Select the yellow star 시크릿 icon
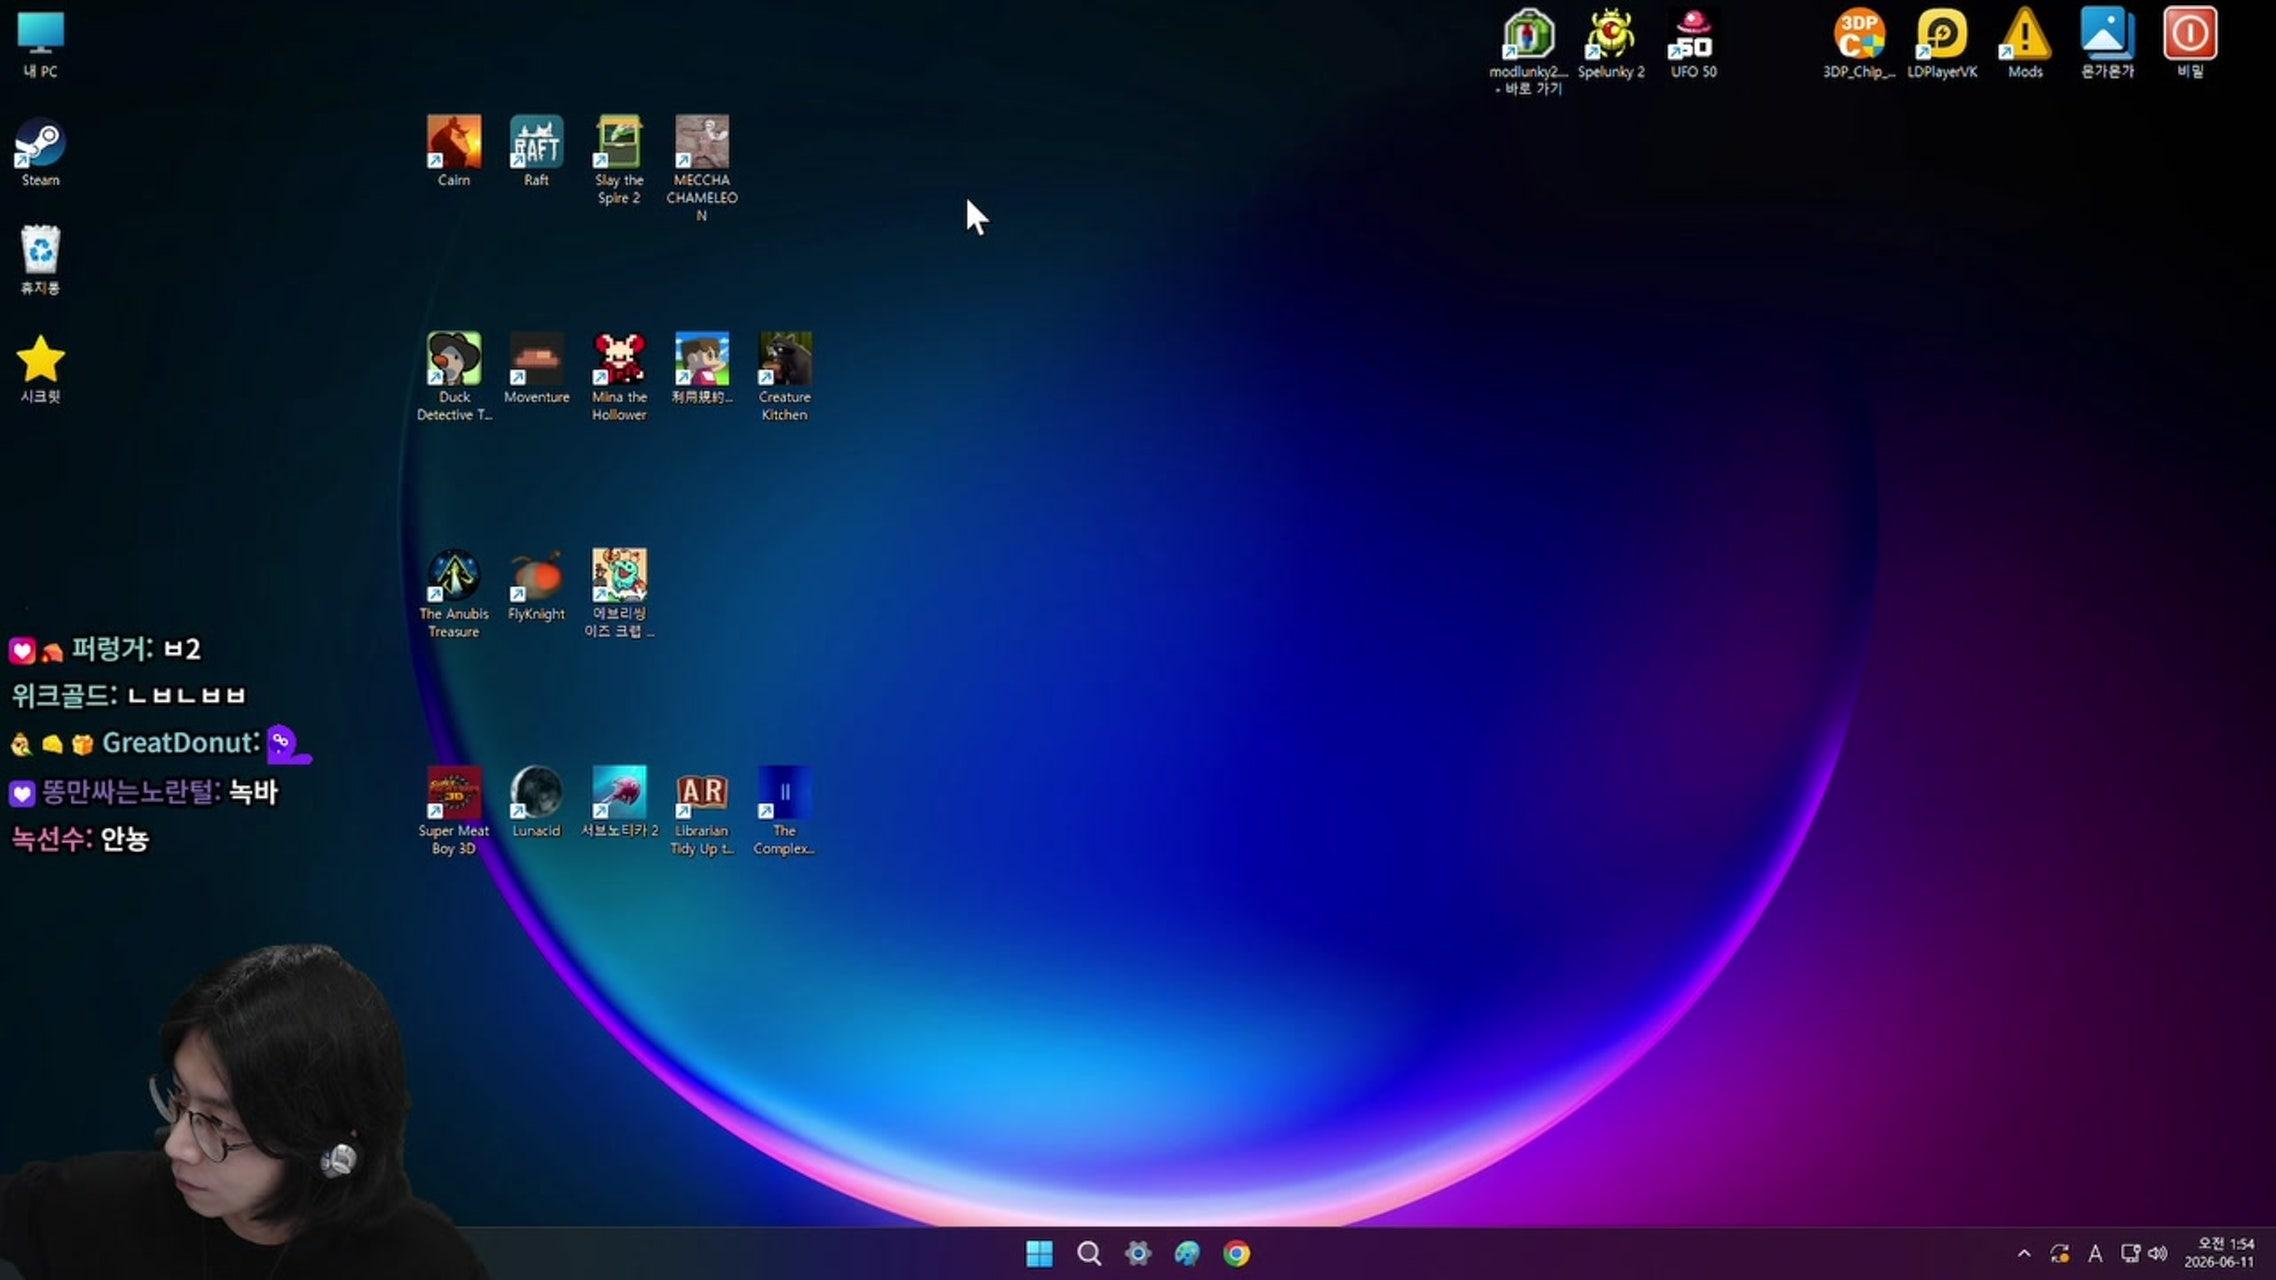2276x1280 pixels. click(40, 370)
